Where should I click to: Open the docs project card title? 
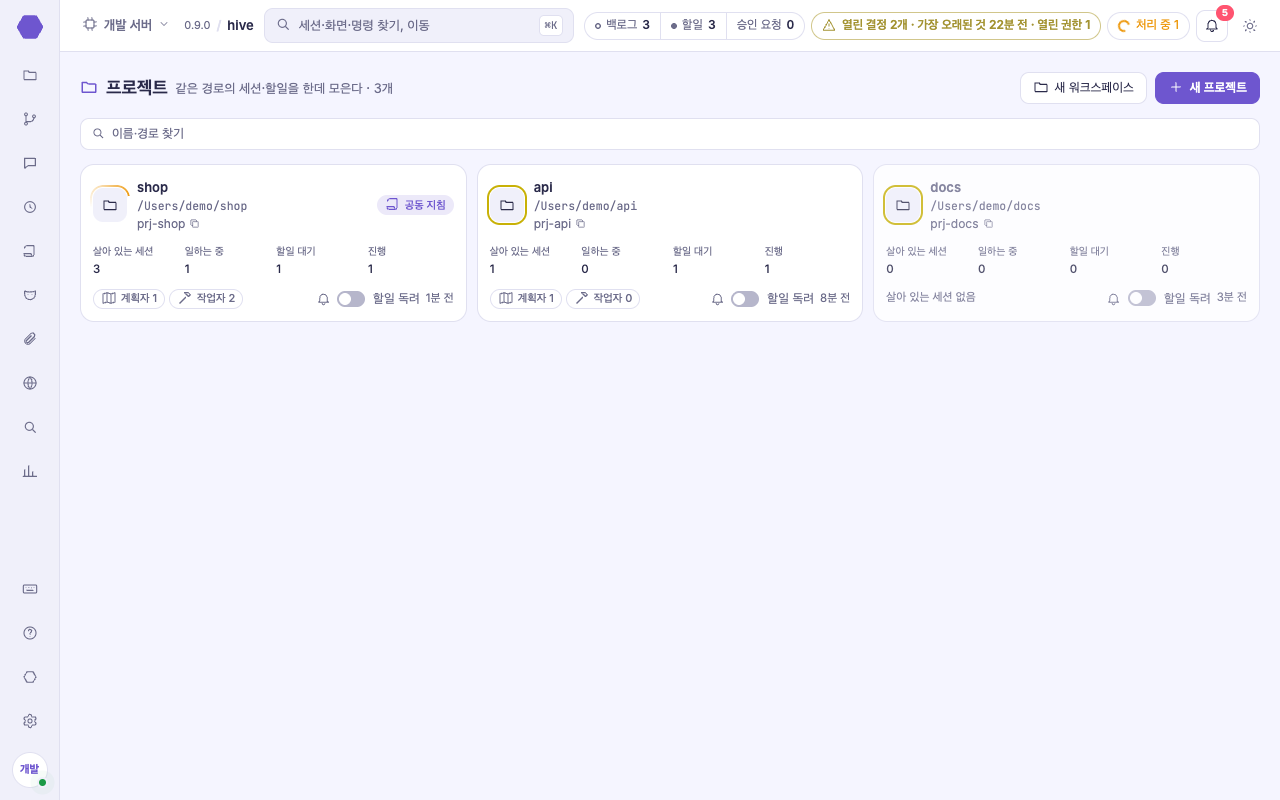pos(945,188)
